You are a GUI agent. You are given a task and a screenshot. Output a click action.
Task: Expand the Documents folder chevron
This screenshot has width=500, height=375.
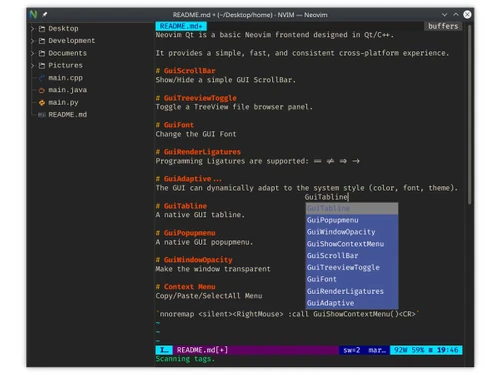32,53
